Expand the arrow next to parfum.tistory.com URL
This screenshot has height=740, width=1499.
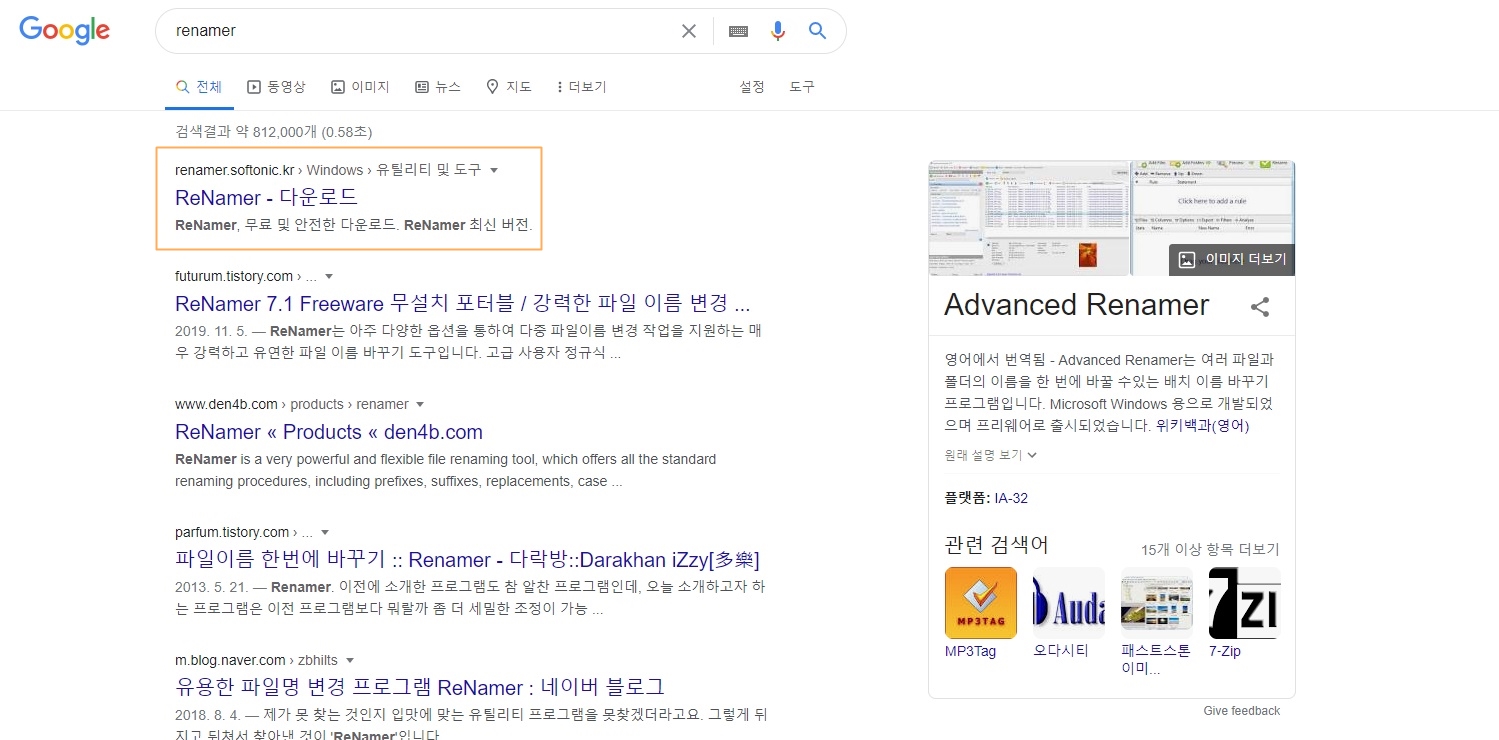coord(325,532)
